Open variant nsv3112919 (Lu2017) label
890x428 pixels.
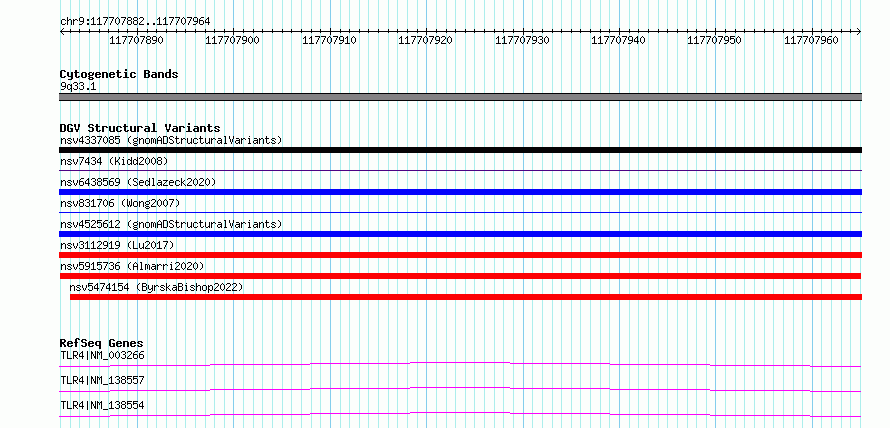click(117, 245)
